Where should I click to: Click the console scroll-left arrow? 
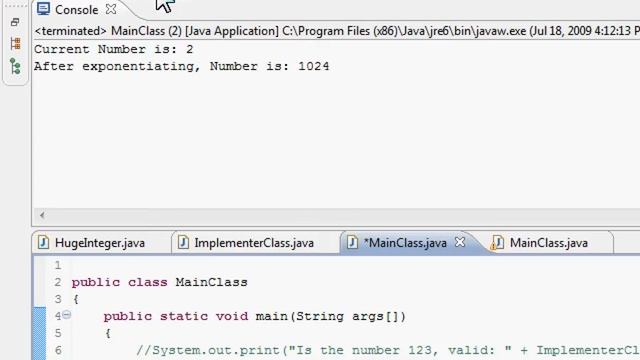click(x=42, y=215)
